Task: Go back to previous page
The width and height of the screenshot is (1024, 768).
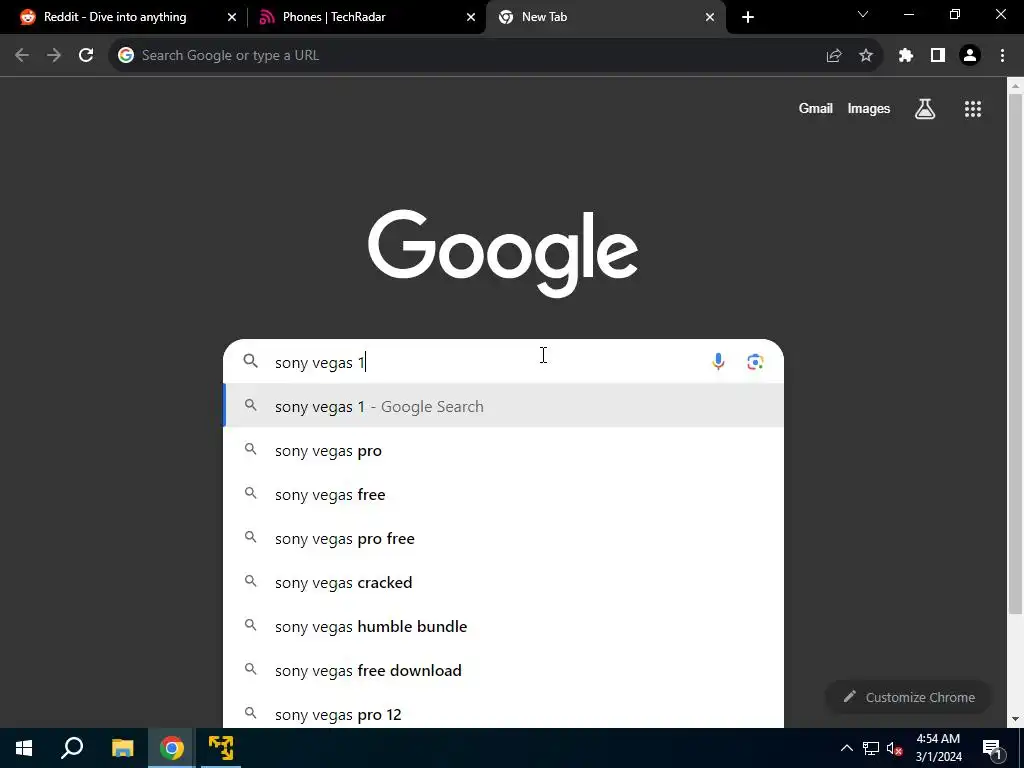Action: click(22, 56)
